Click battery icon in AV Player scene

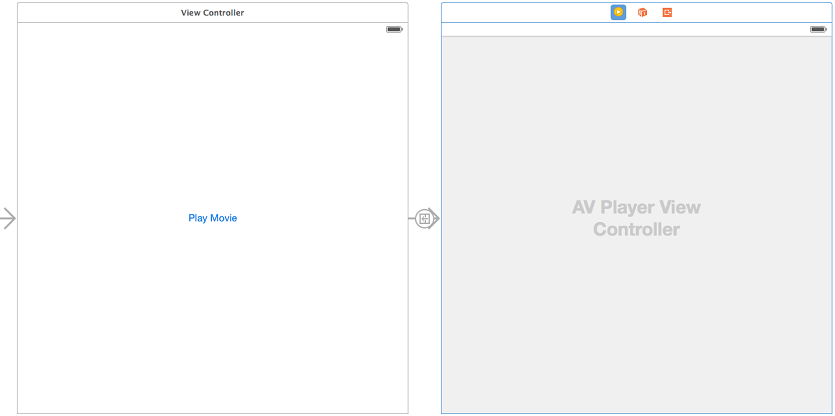(x=818, y=29)
